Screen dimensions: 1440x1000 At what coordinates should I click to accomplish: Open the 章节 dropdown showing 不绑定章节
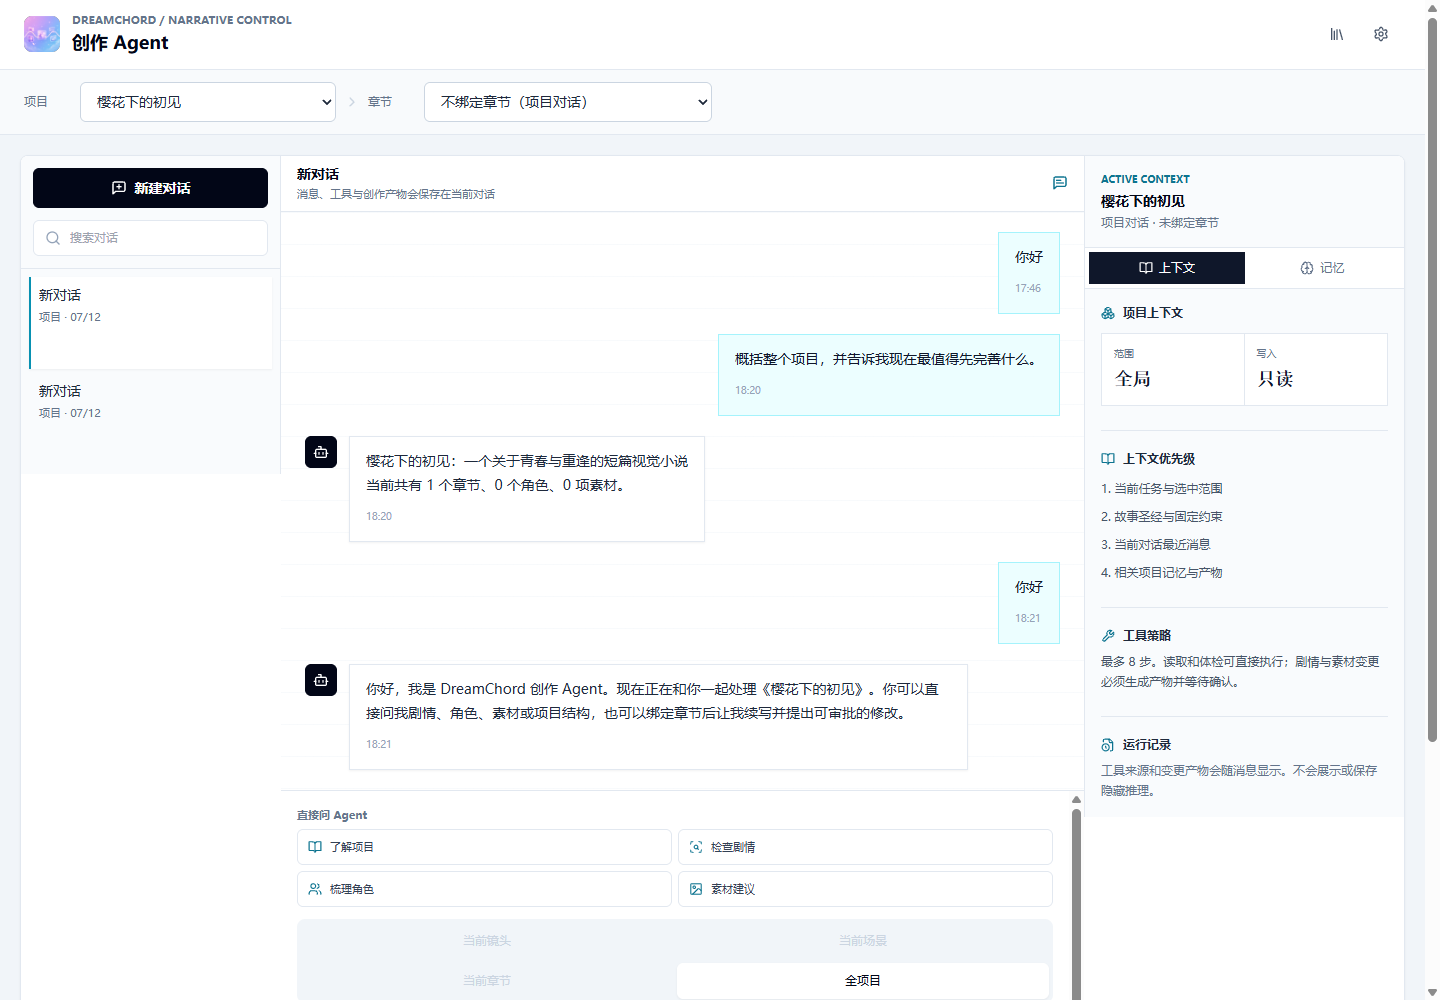568,102
